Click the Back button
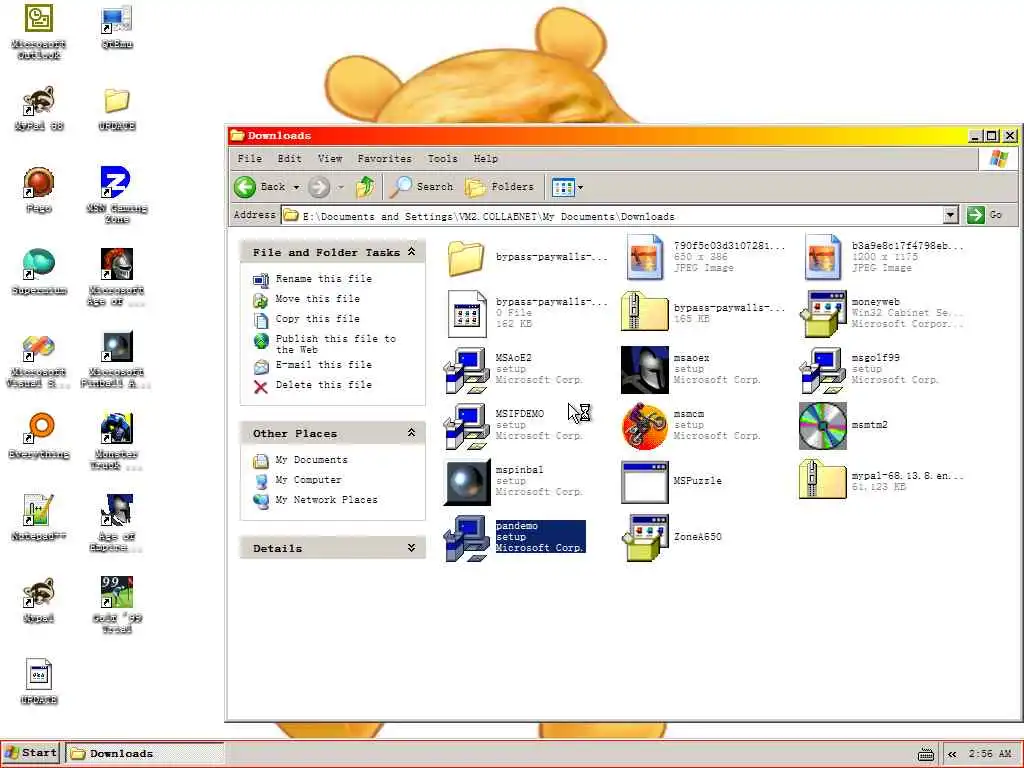The width and height of the screenshot is (1024, 768). tap(261, 187)
